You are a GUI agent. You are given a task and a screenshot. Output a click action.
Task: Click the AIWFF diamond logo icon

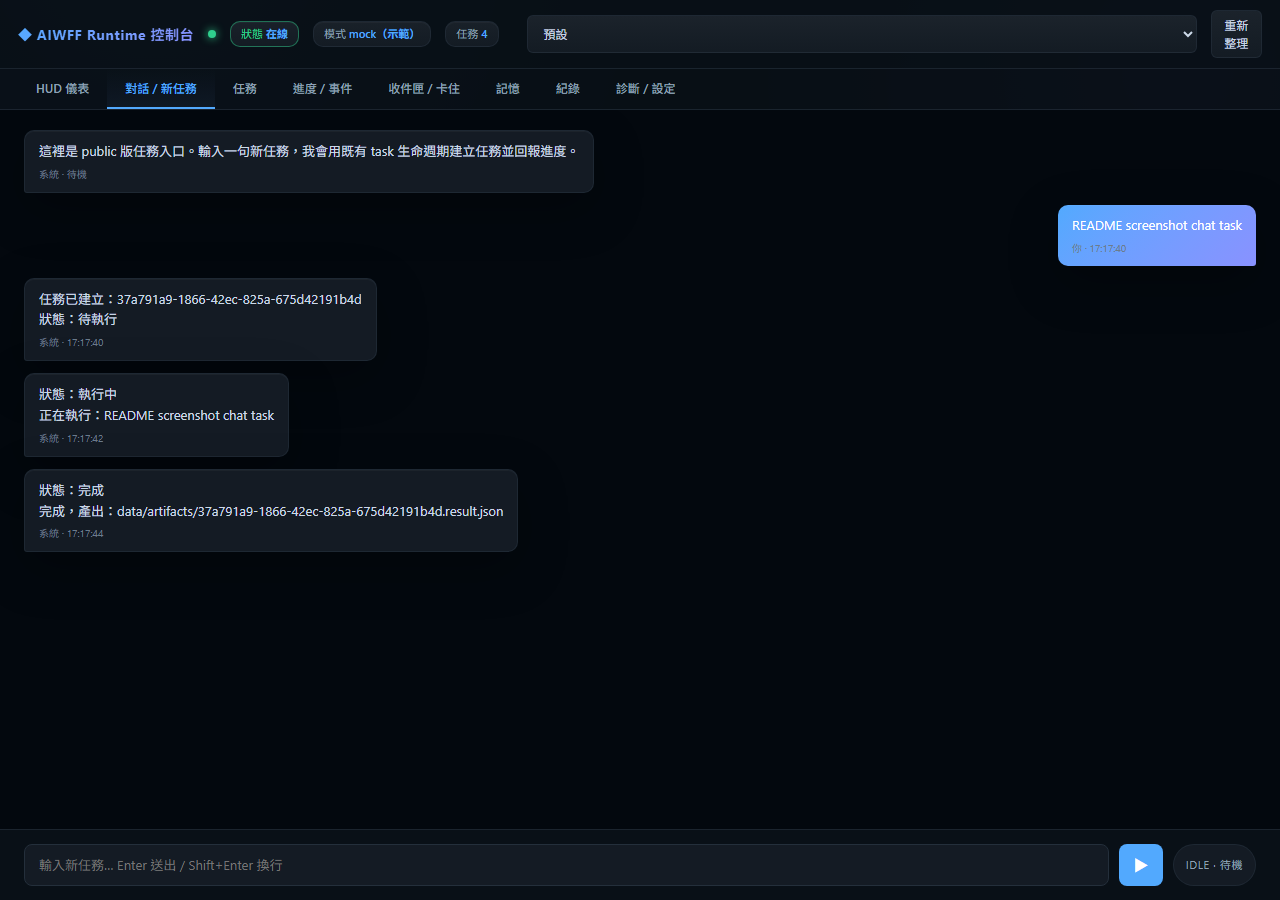click(25, 34)
